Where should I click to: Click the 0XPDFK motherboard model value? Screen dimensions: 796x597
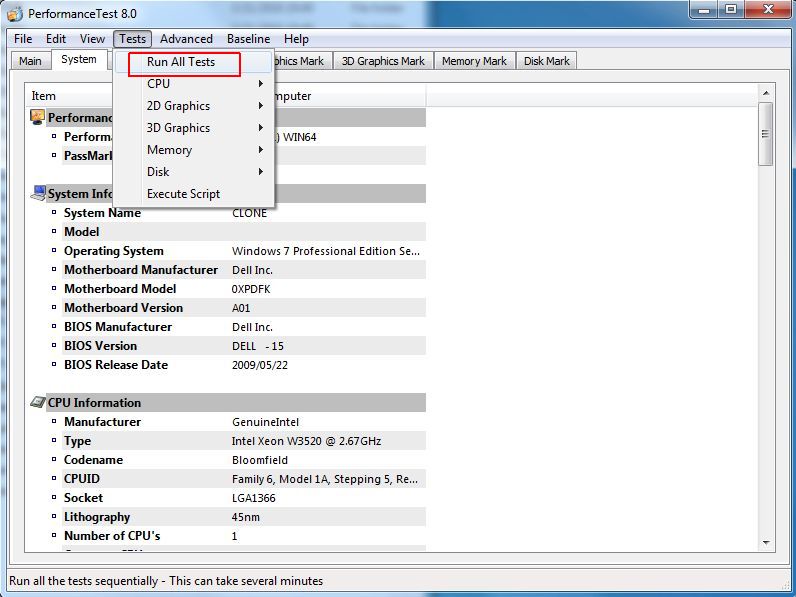[251, 289]
